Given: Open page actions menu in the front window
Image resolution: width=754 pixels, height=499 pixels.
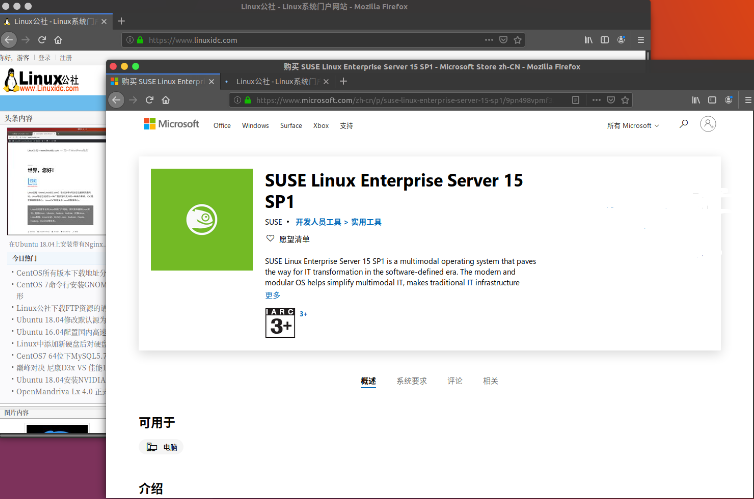Looking at the screenshot, I should (596, 100).
